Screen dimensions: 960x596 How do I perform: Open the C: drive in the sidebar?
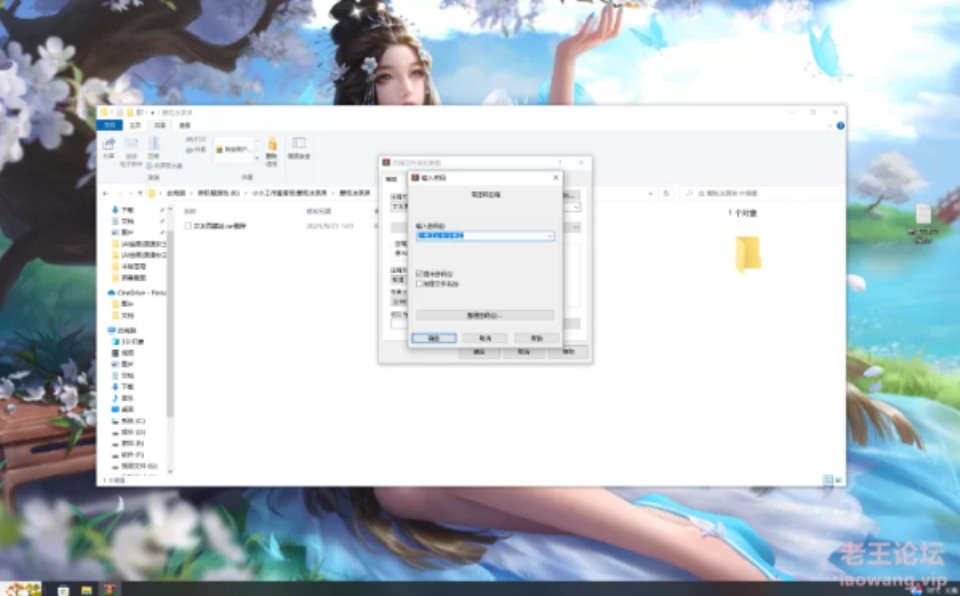click(x=129, y=421)
